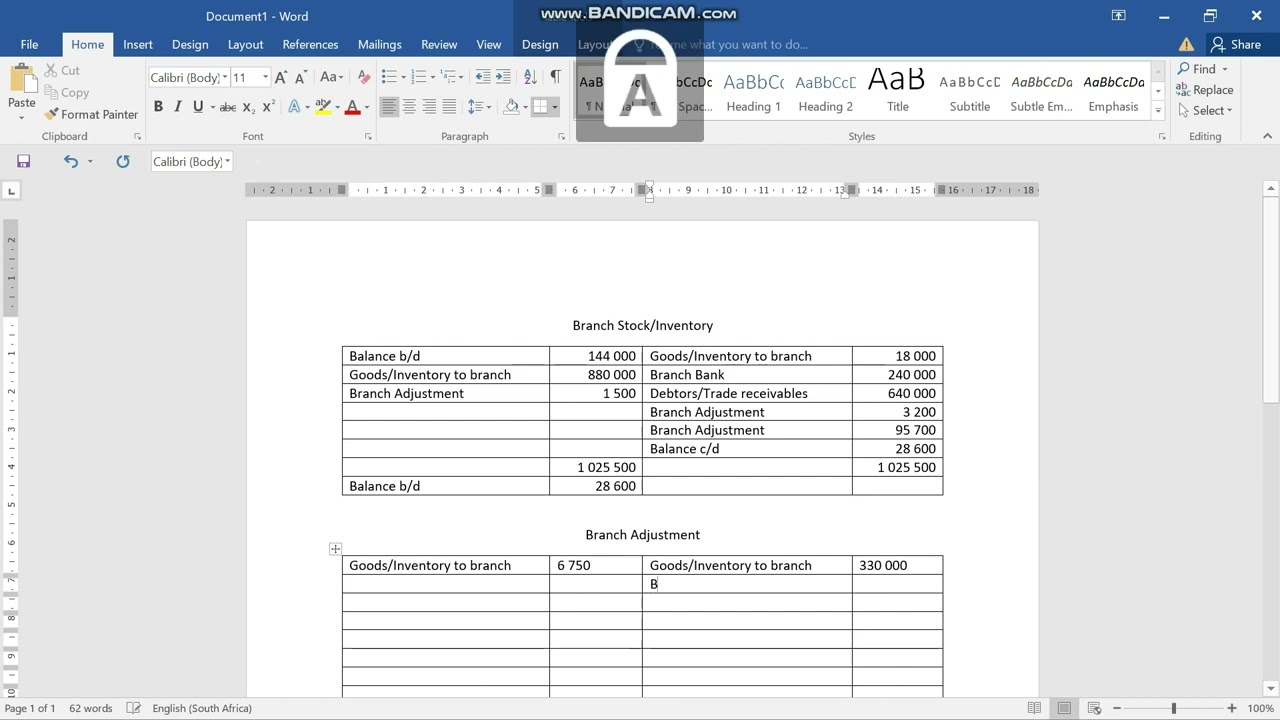Screen dimensions: 1280x720
Task: Redo the last action
Action: click(x=122, y=161)
